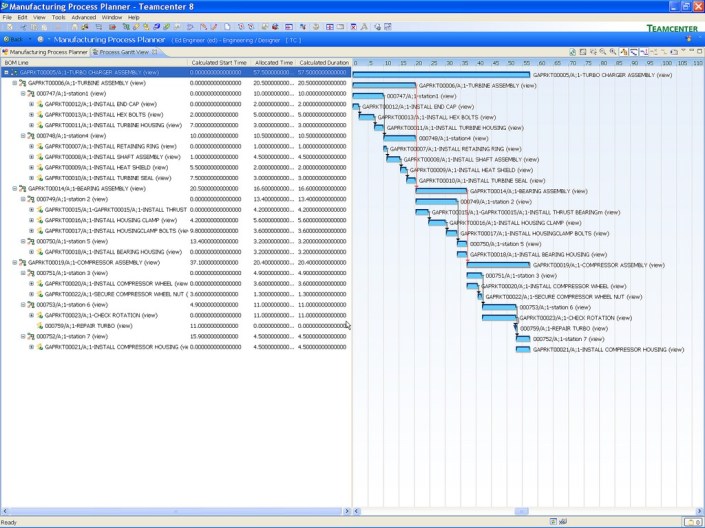
Task: Close the Process Gantt View tab
Action: coord(154,52)
